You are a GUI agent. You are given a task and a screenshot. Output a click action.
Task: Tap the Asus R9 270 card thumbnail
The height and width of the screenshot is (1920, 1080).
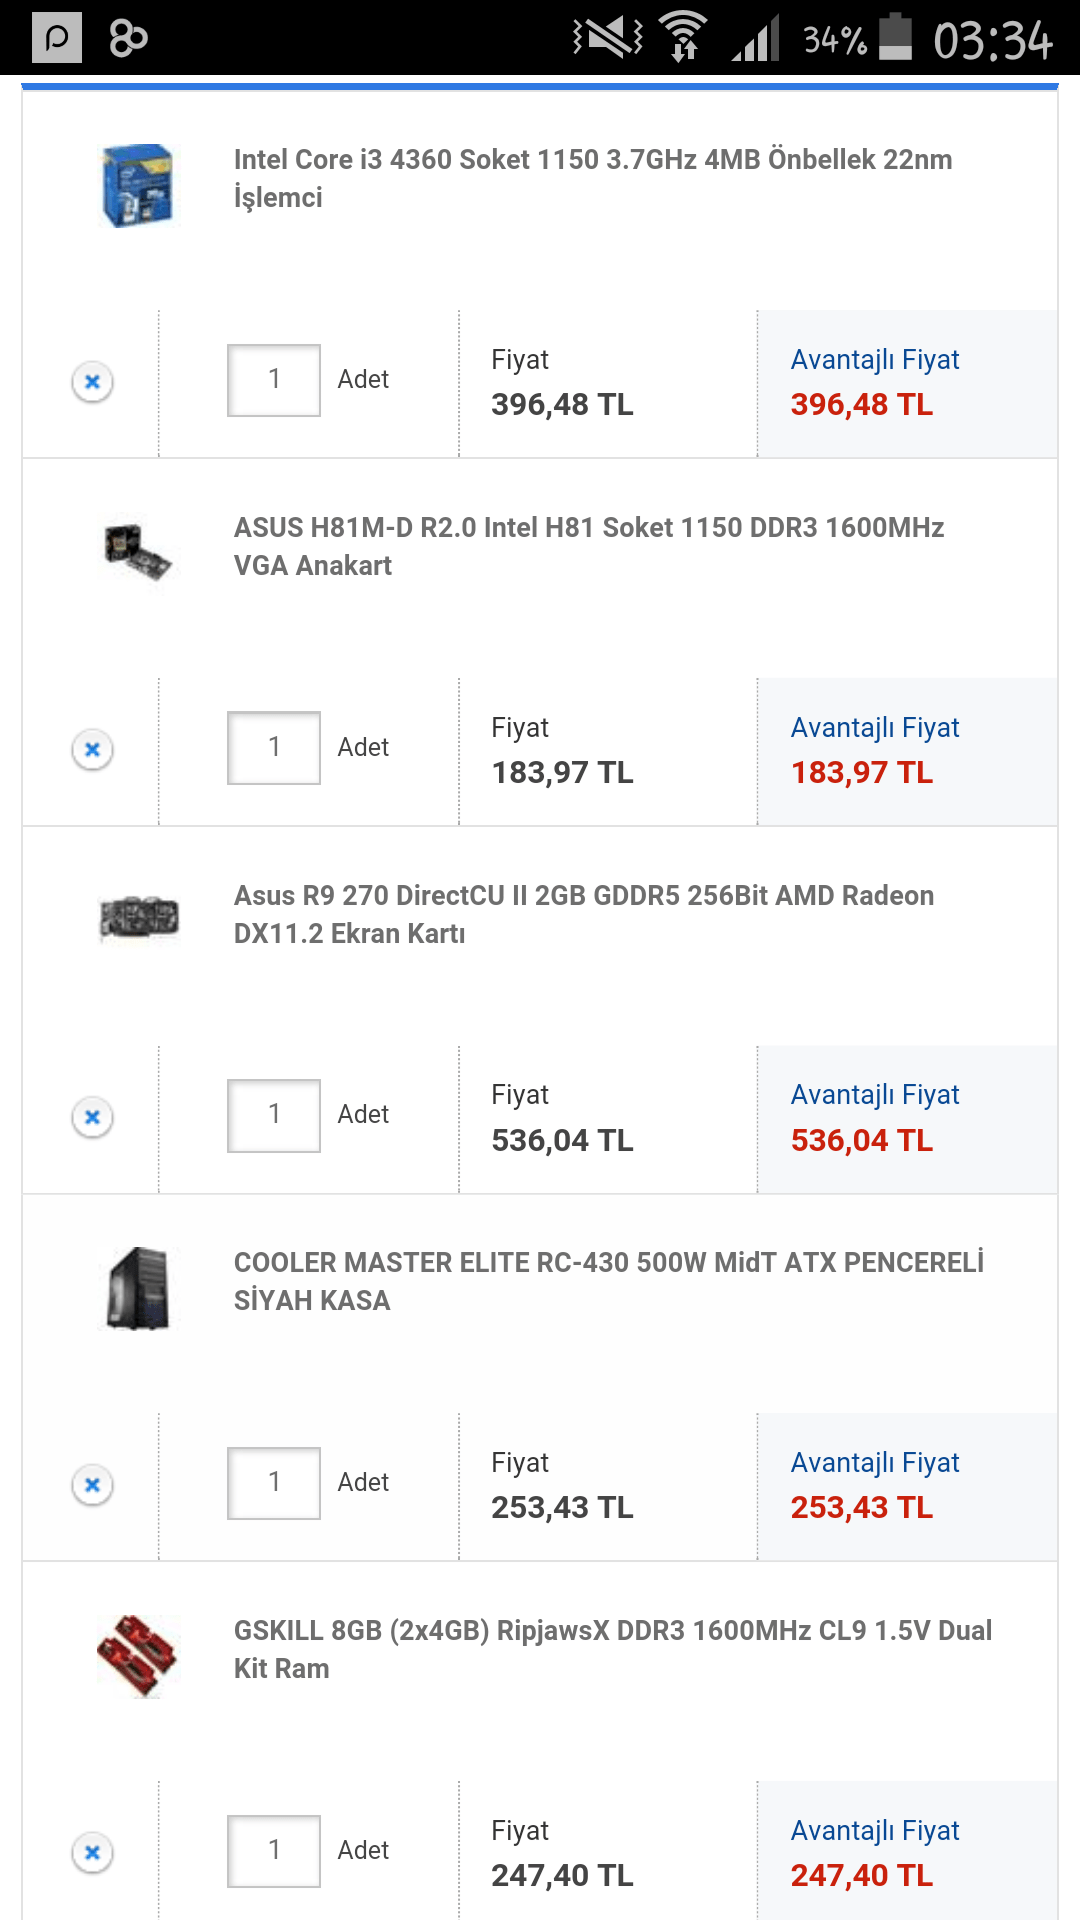pyautogui.click(x=138, y=917)
